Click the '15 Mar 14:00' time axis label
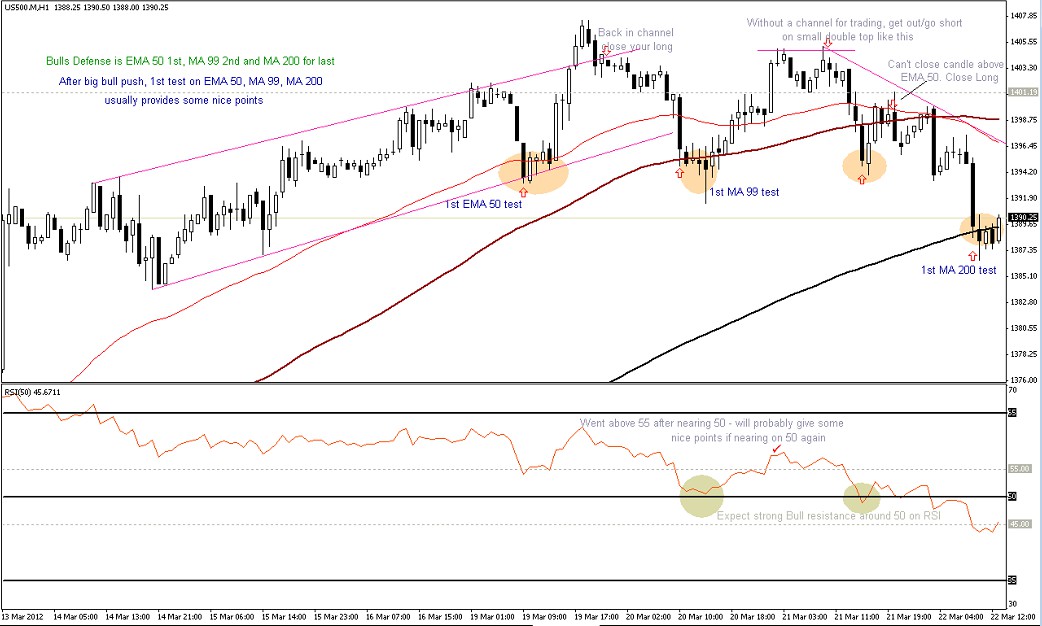1042x626 pixels. click(284, 617)
